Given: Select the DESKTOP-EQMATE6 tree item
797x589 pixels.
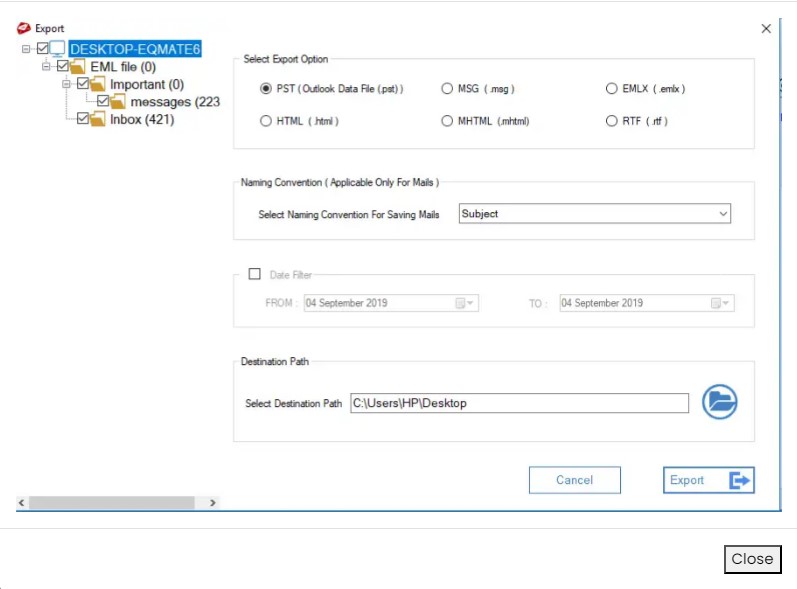Looking at the screenshot, I should coord(135,49).
